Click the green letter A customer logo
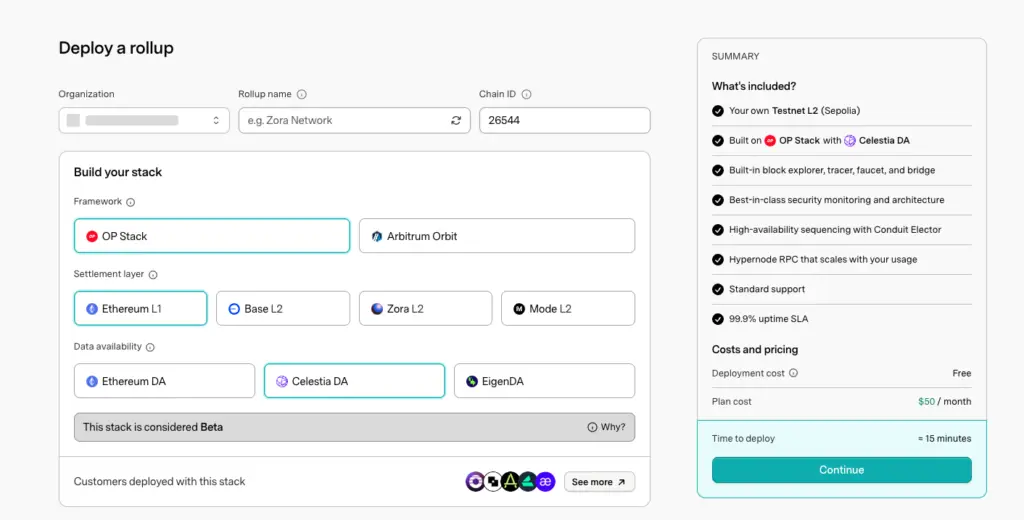Image resolution: width=1024 pixels, height=520 pixels. pyautogui.click(x=510, y=482)
